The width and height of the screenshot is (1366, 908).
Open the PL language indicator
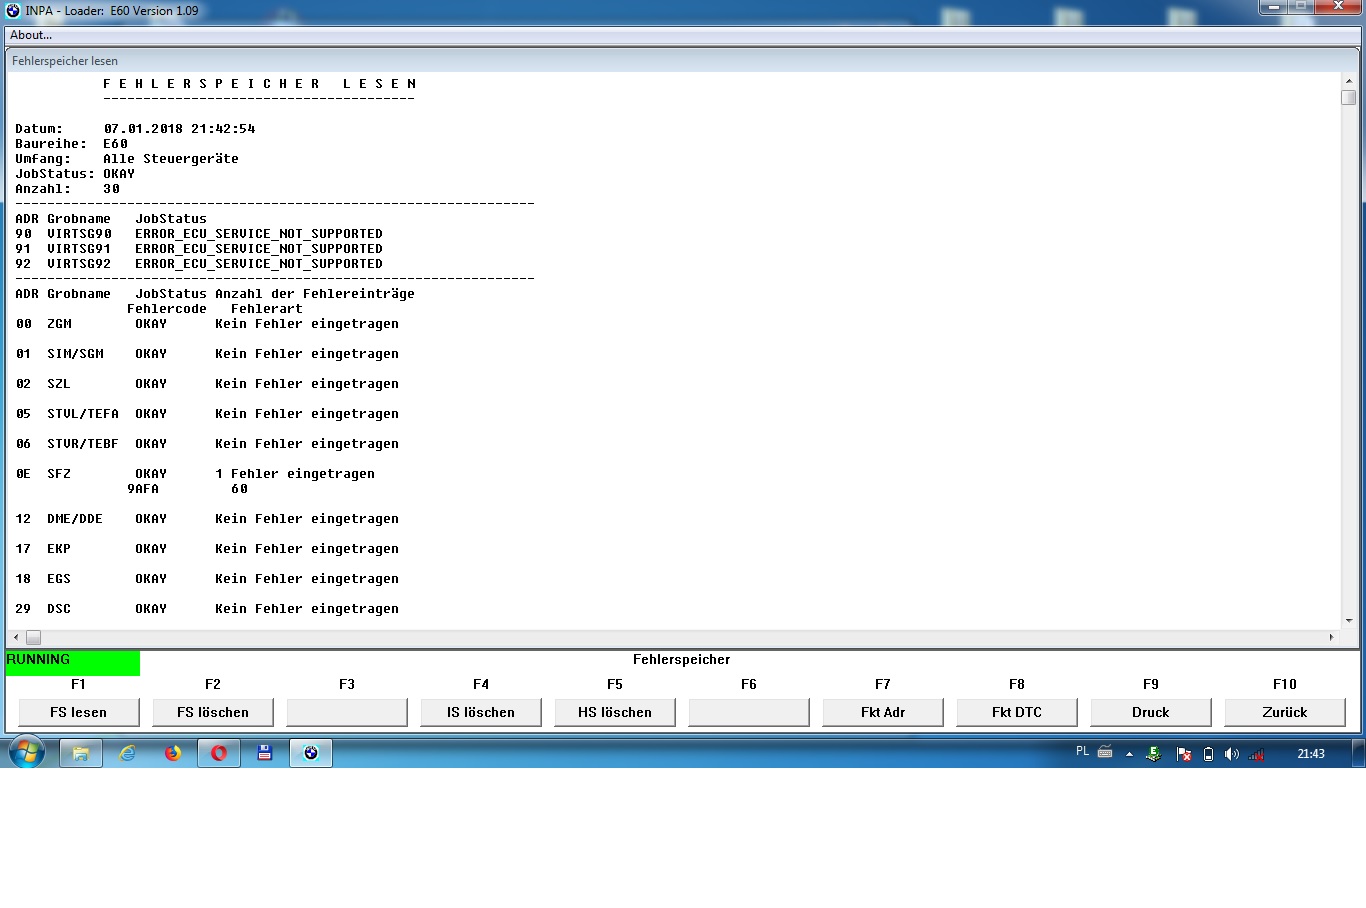[1082, 752]
